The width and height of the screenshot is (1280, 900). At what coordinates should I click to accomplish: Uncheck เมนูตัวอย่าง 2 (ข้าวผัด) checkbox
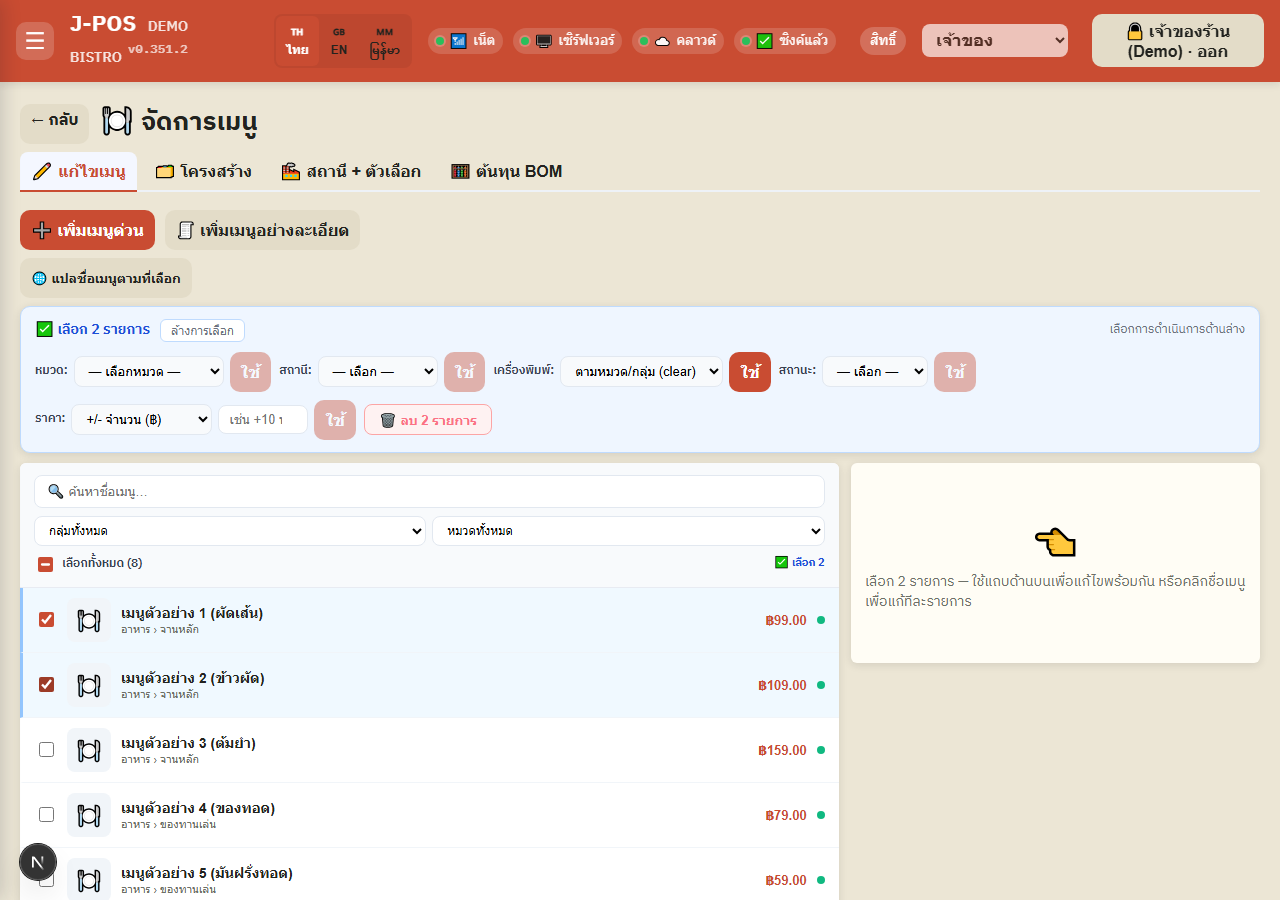[x=46, y=685]
